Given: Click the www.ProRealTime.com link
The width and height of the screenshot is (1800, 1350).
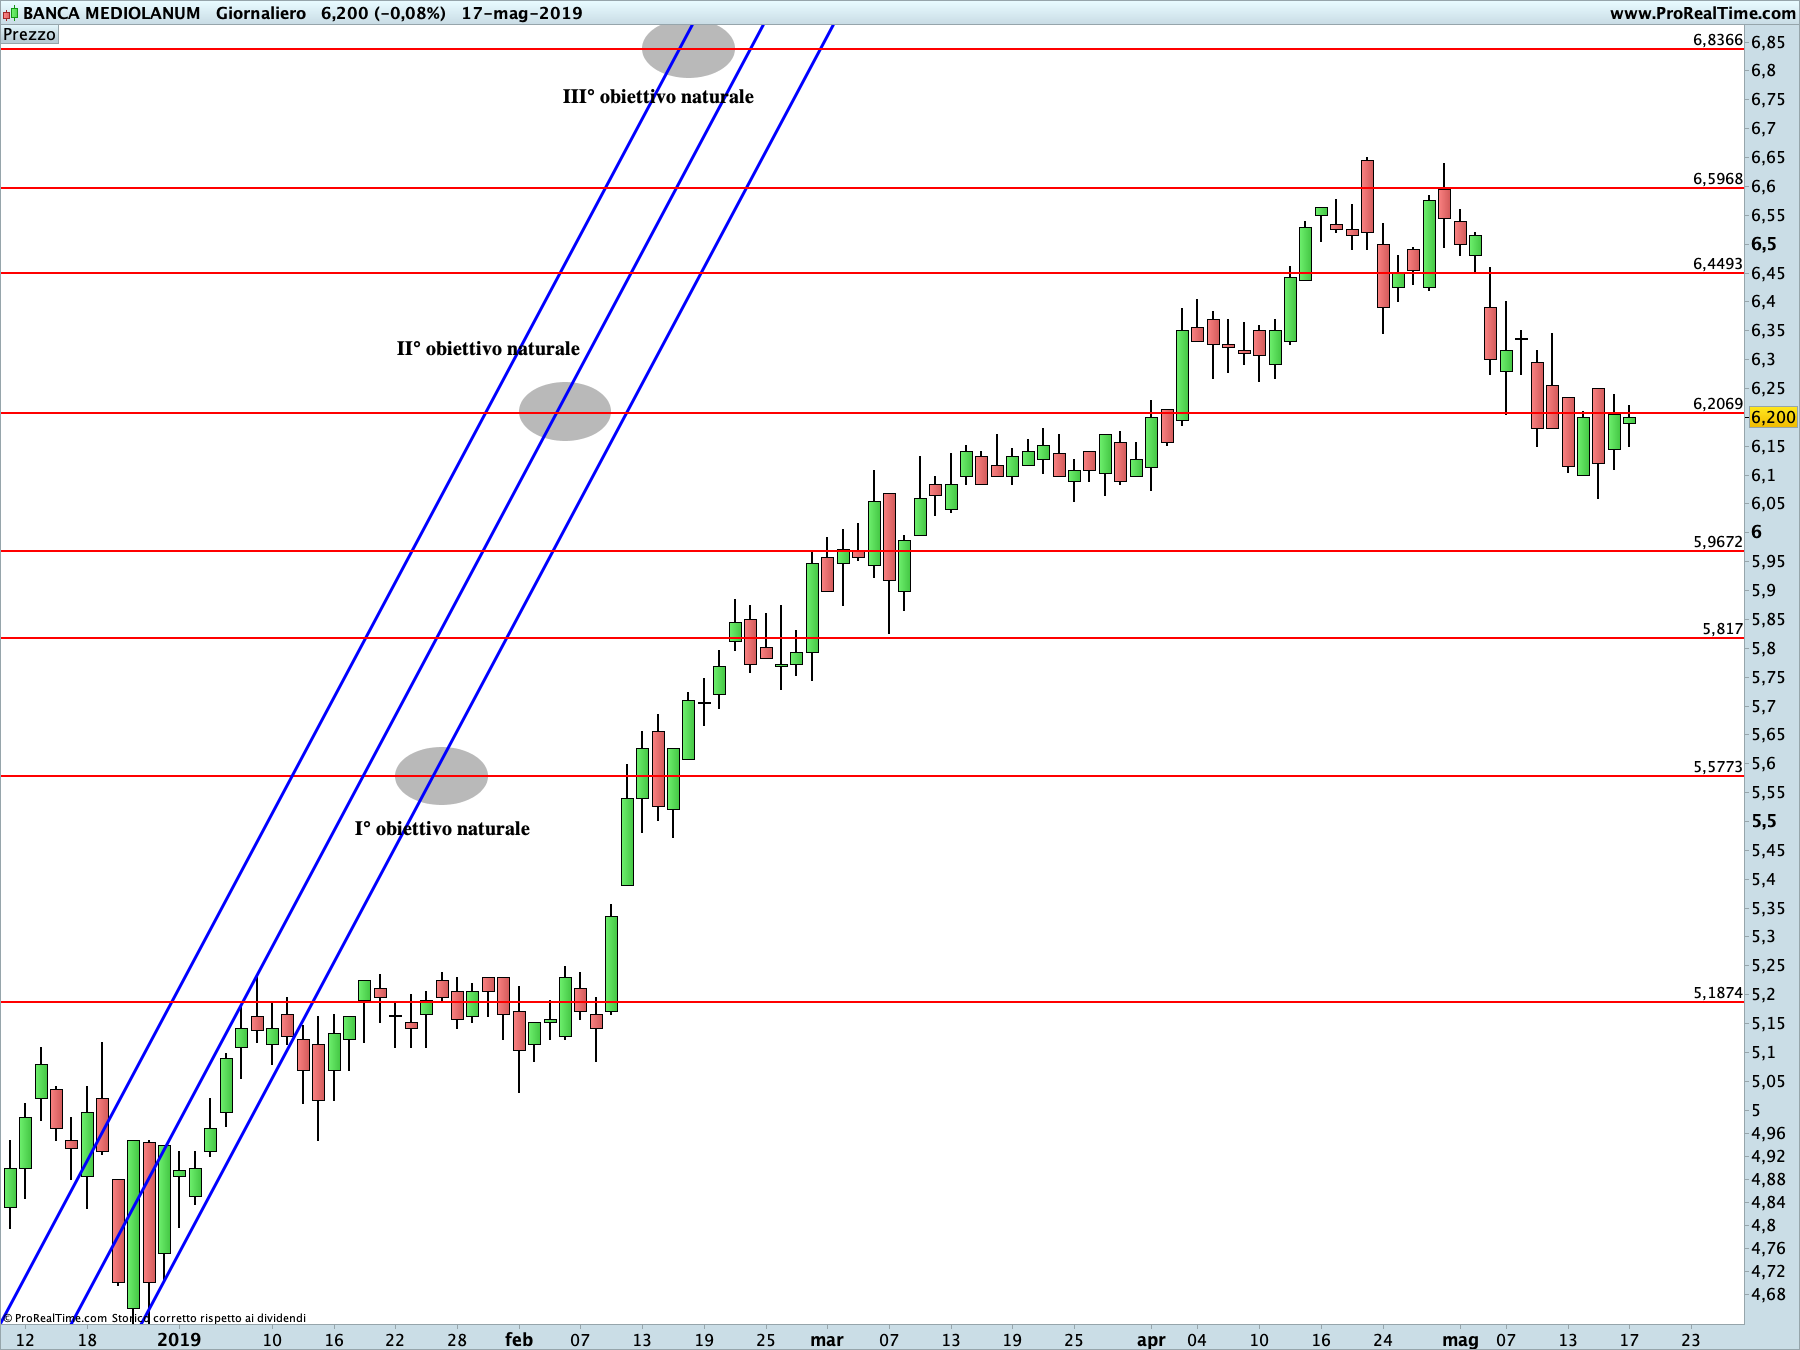Looking at the screenshot, I should click(1702, 13).
